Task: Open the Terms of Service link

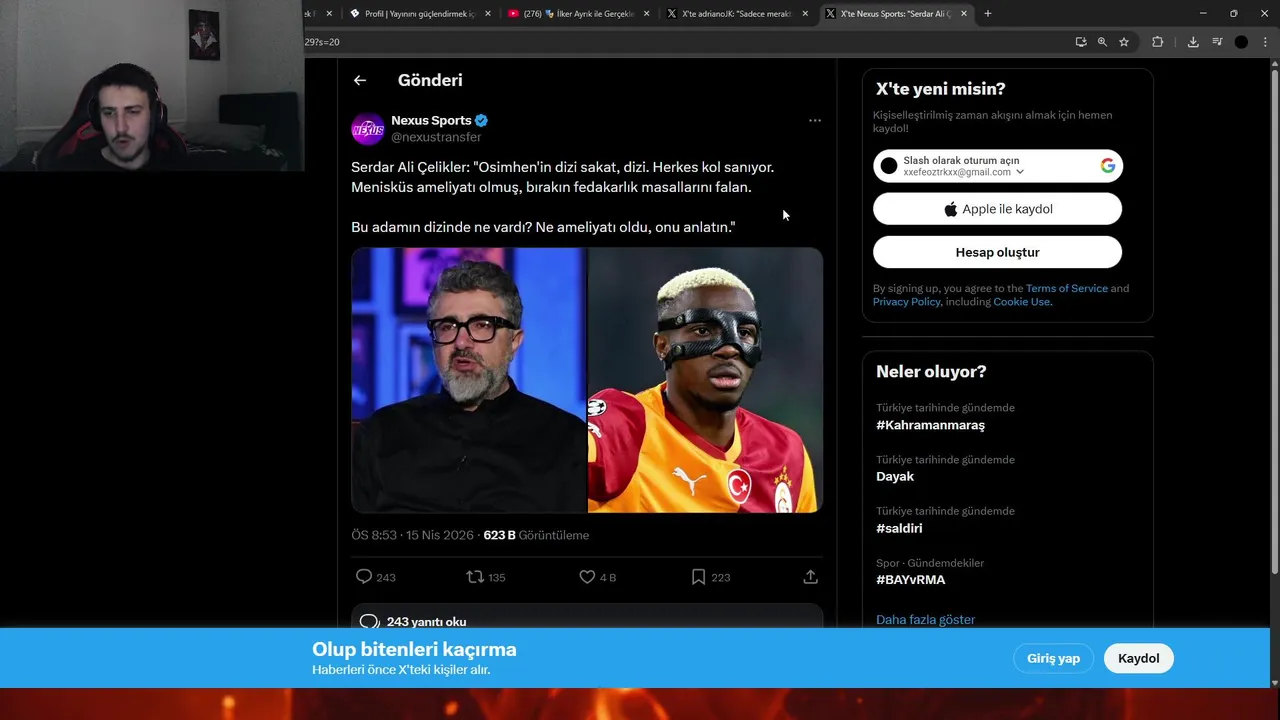Action: (1066, 288)
